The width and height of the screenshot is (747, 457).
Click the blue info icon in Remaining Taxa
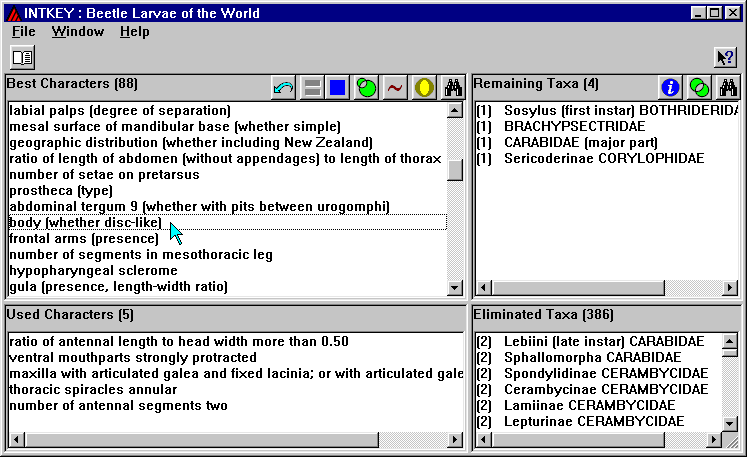(x=670, y=88)
